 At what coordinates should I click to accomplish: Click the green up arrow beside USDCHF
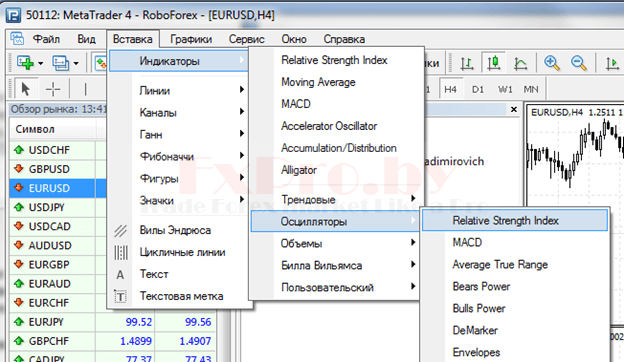19,150
